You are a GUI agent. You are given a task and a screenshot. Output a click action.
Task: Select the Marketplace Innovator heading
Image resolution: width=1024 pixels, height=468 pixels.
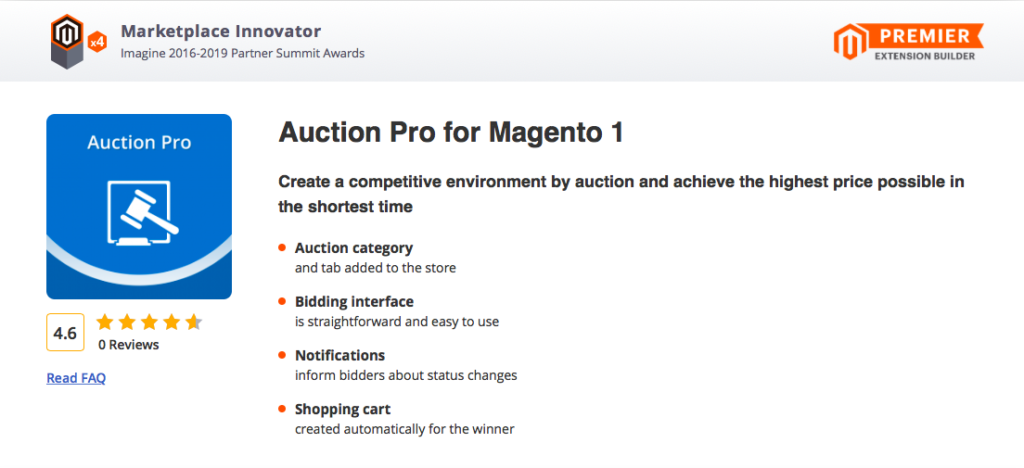click(220, 32)
